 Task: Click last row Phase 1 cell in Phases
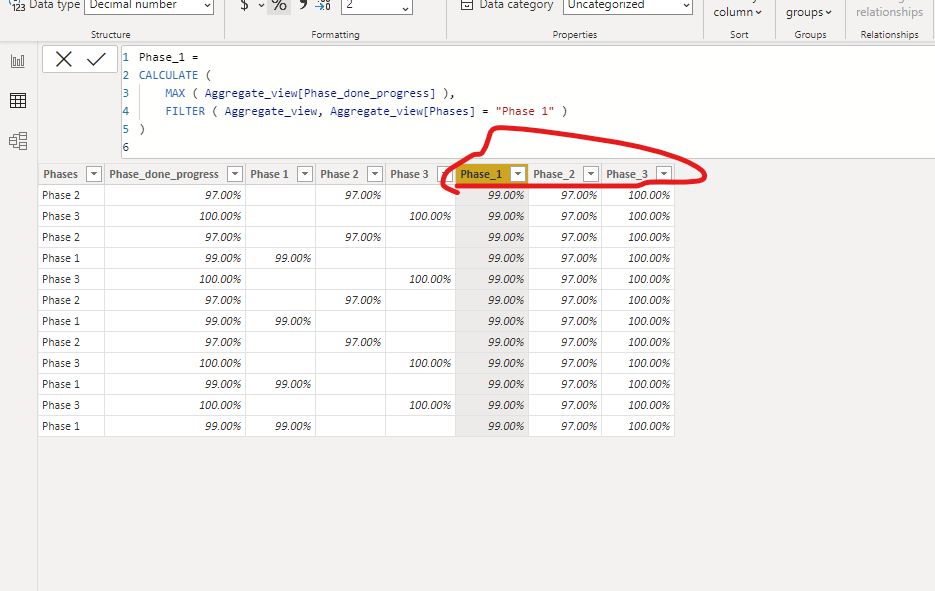71,426
